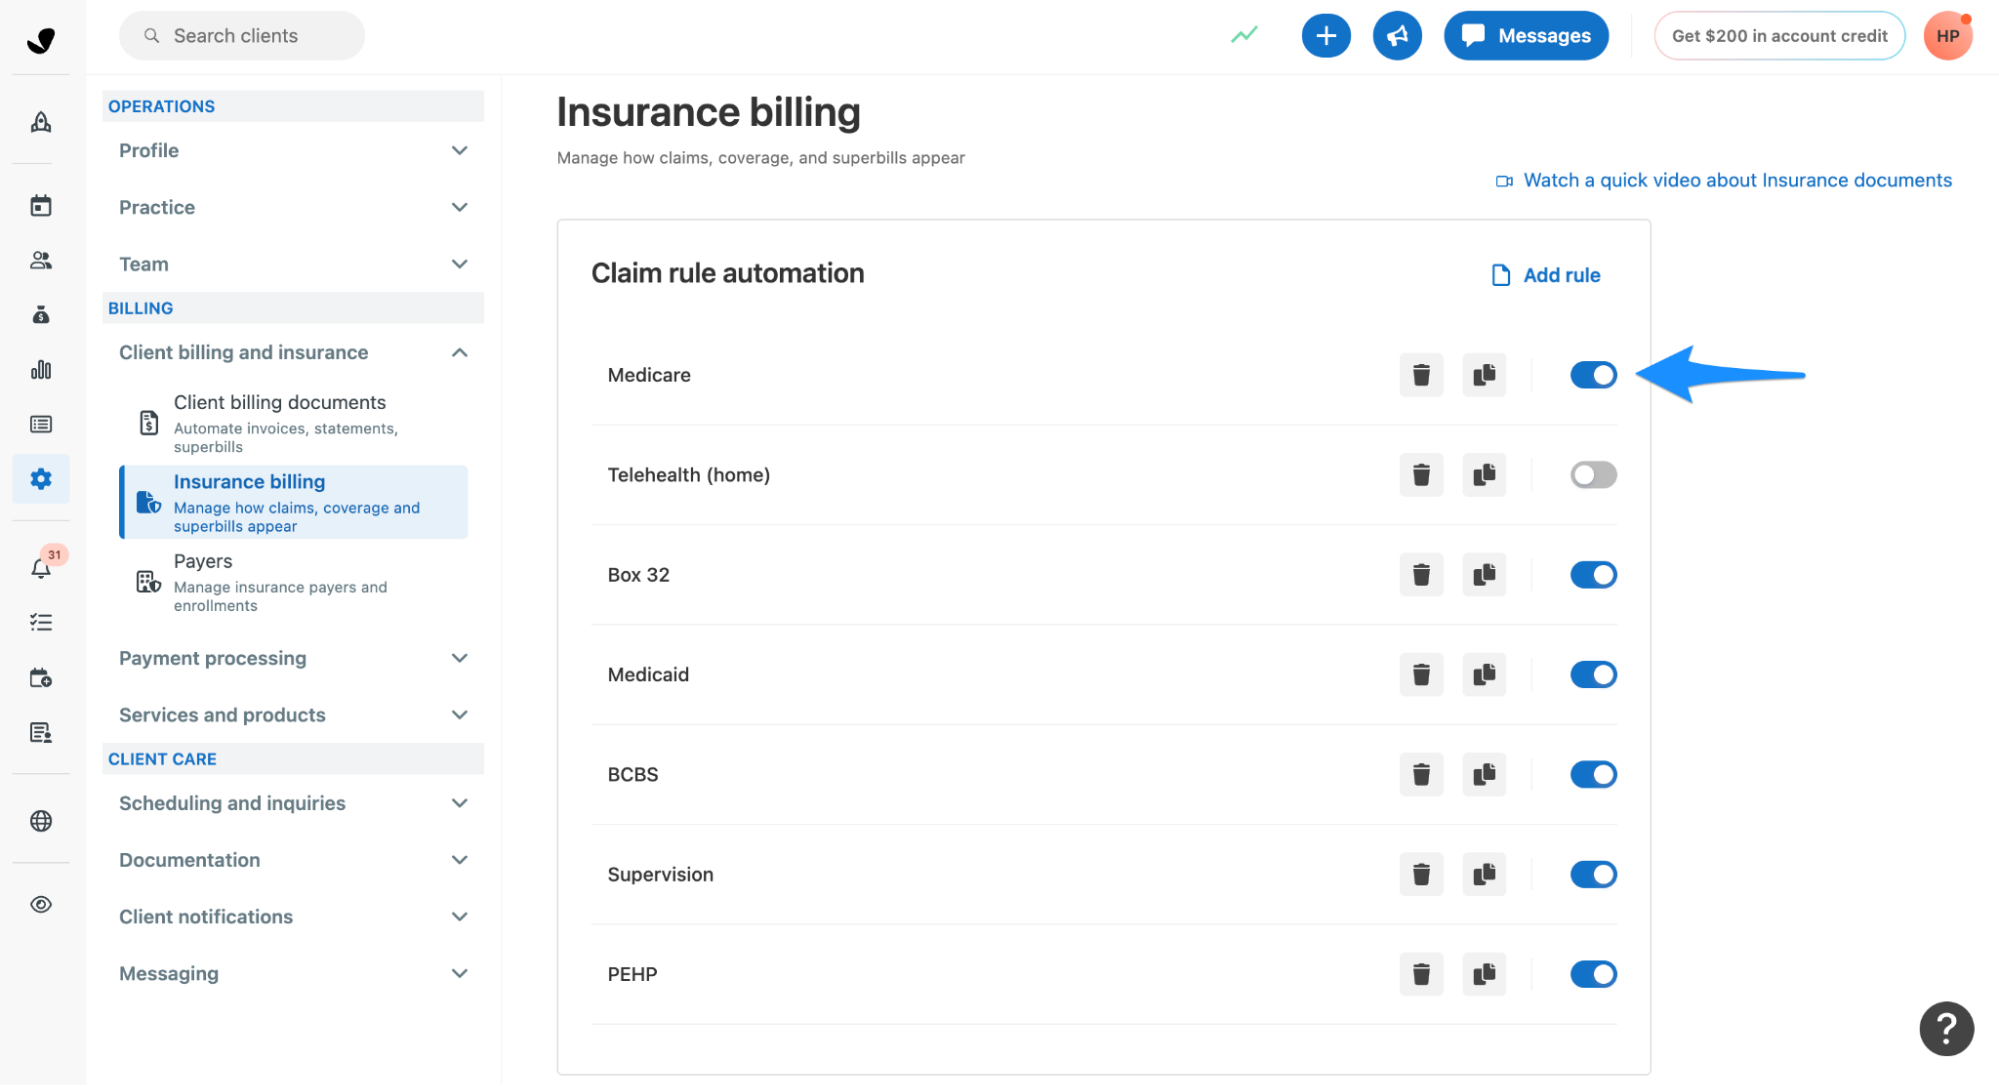The height and width of the screenshot is (1086, 1999).
Task: Expand the Payment processing section
Action: click(x=293, y=659)
